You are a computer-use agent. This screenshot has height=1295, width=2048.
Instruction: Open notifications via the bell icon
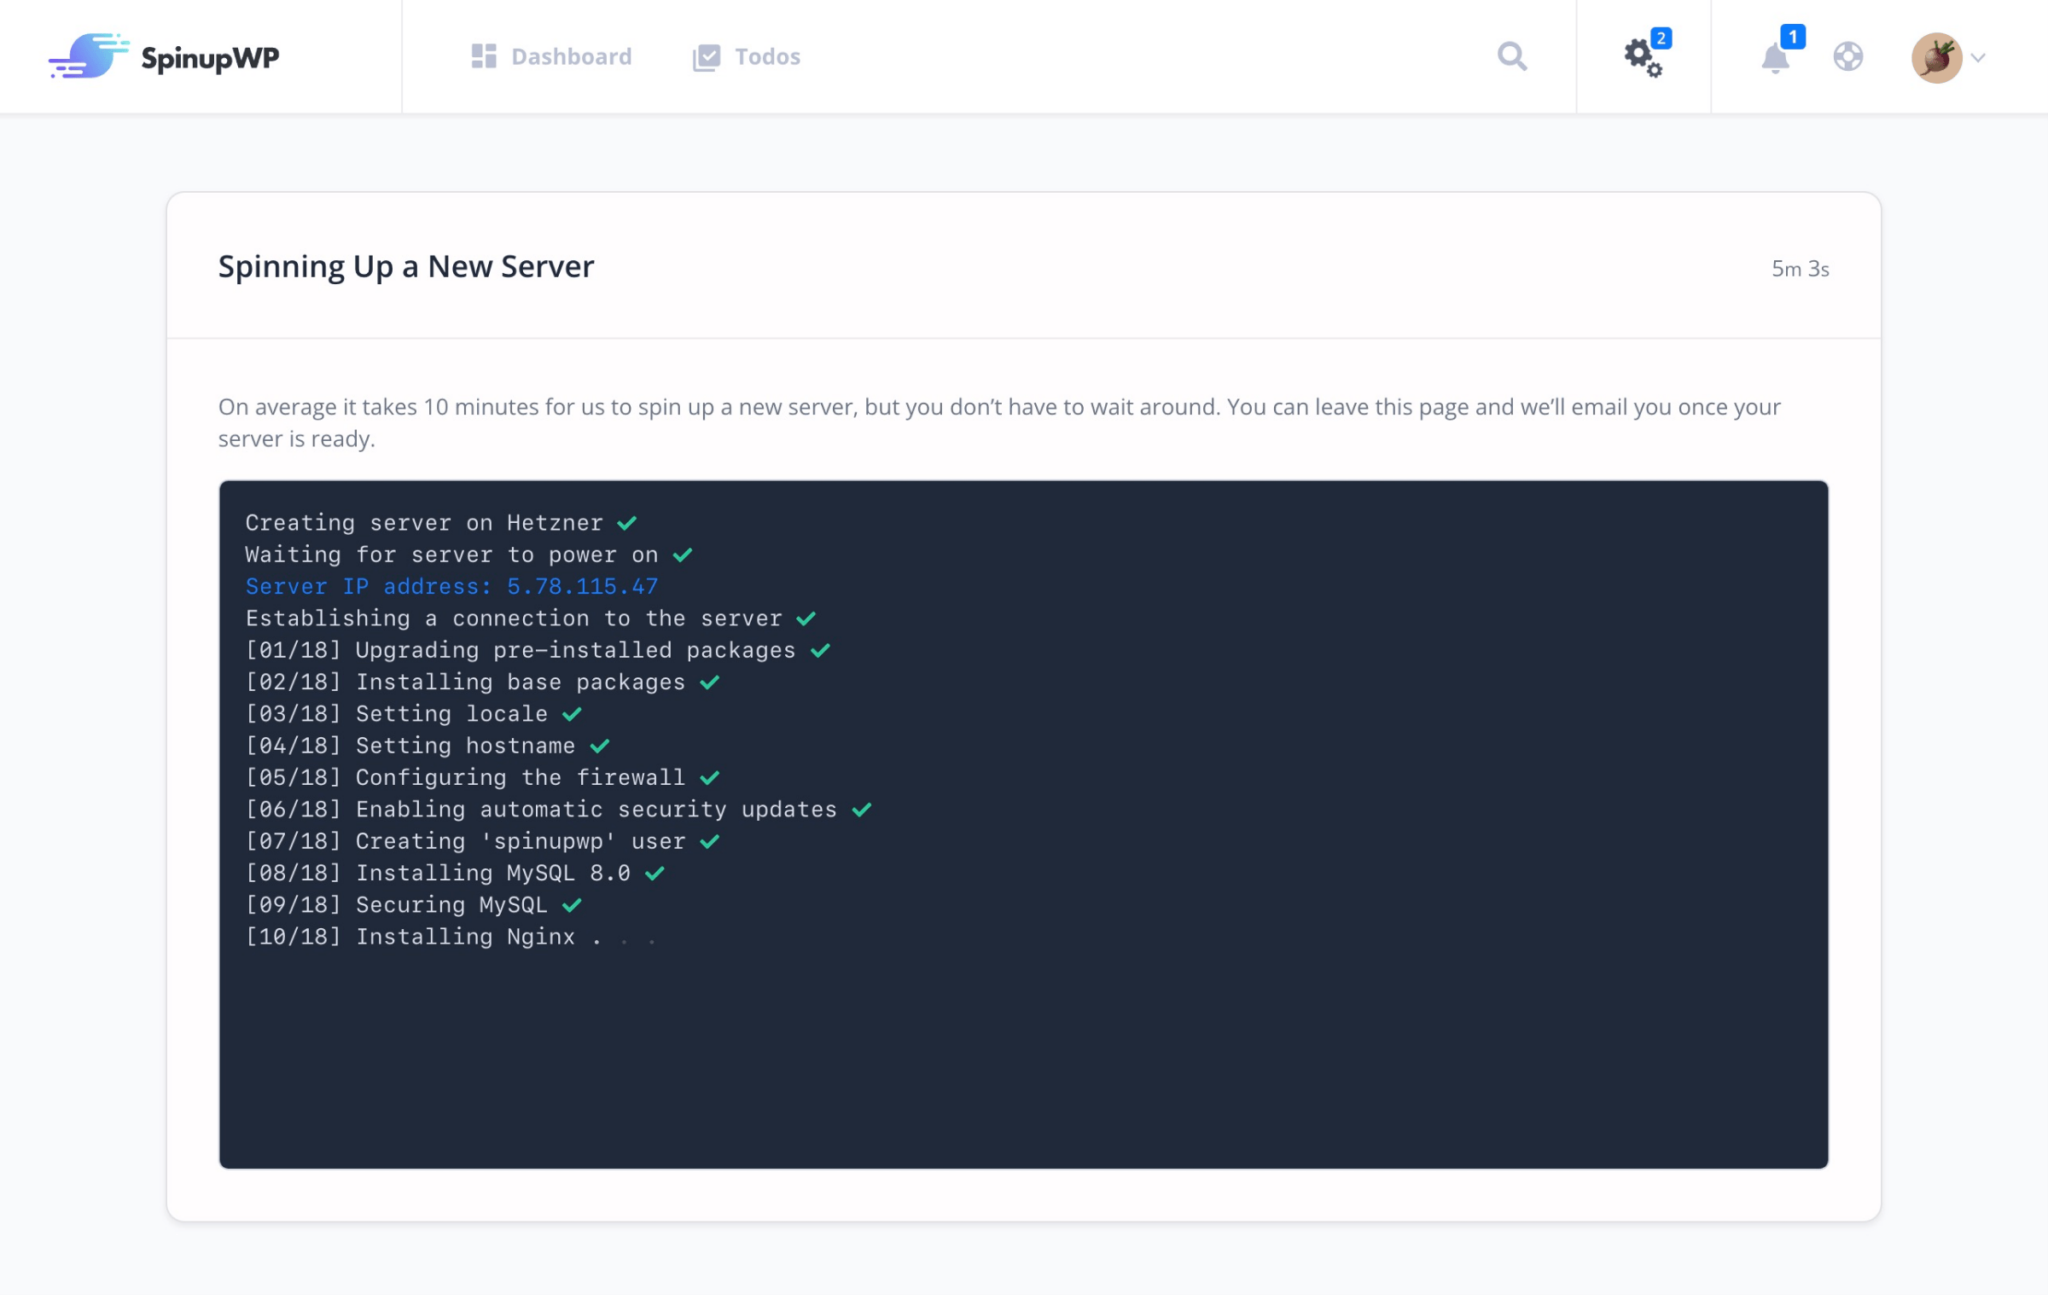(x=1776, y=60)
